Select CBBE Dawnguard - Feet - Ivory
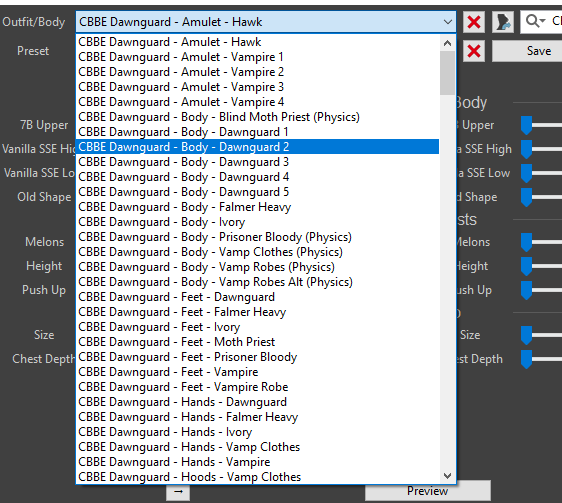 click(257, 327)
